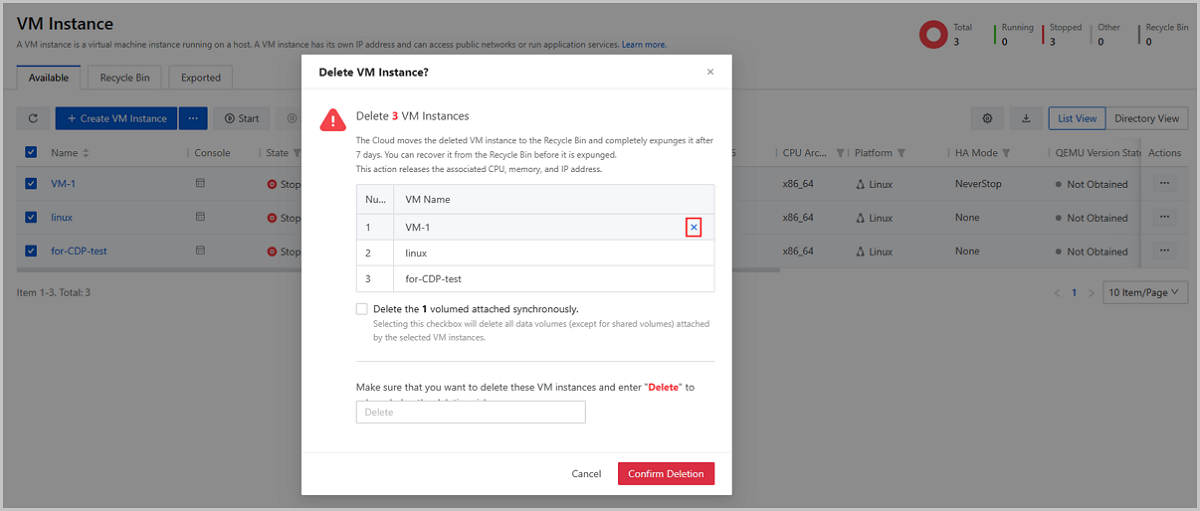The image size is (1200, 511).
Task: Open the column settings gear icon
Action: click(x=987, y=118)
